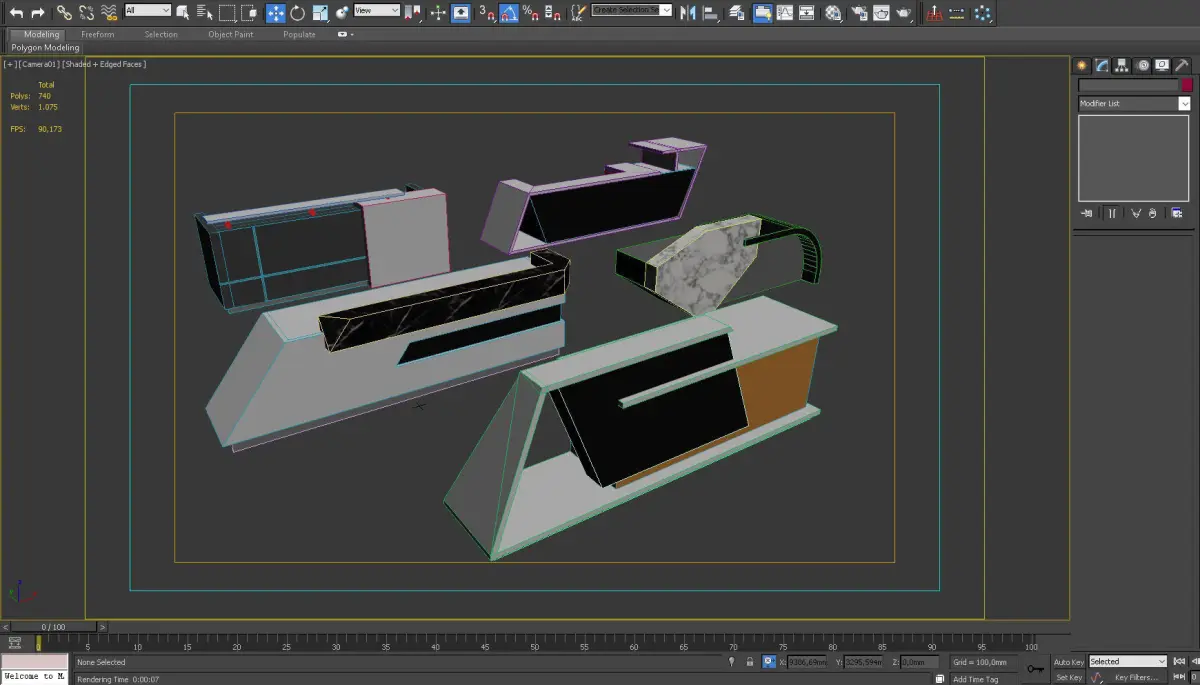This screenshot has height=685, width=1200.
Task: Switch to the Hierarchy command panel
Action: coord(1122,66)
